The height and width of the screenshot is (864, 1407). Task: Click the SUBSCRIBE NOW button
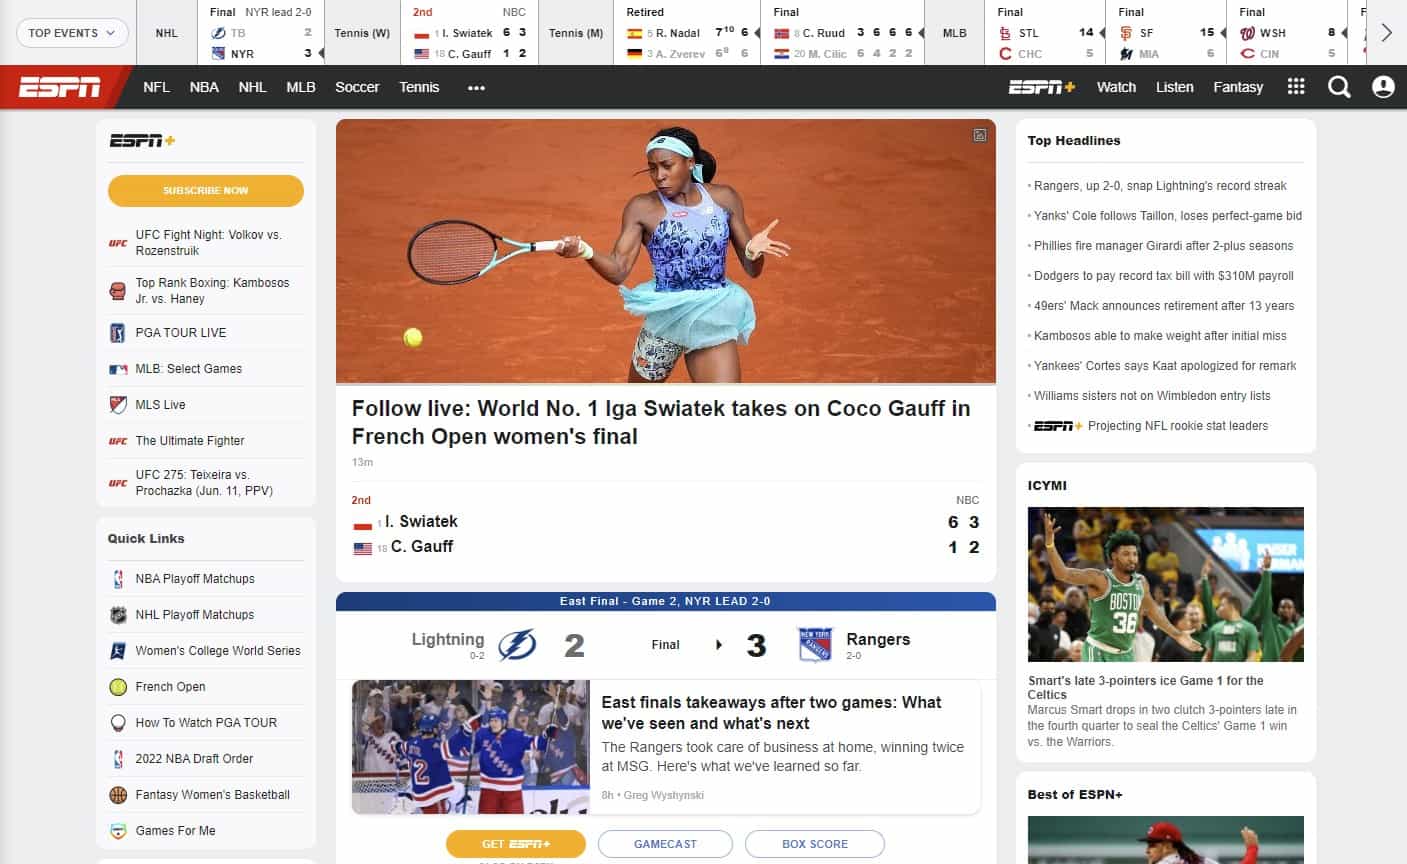pos(206,190)
